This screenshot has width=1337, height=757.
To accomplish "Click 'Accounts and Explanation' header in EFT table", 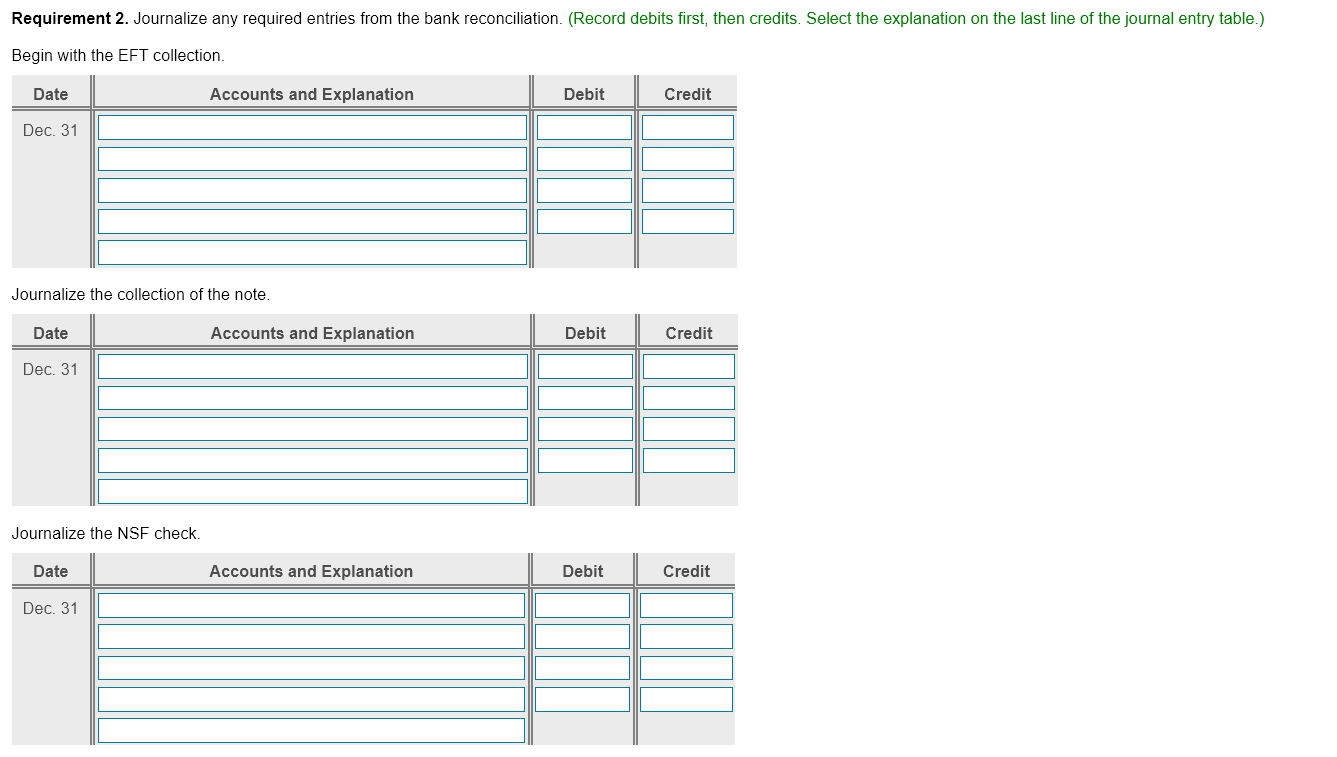I will click(x=312, y=94).
